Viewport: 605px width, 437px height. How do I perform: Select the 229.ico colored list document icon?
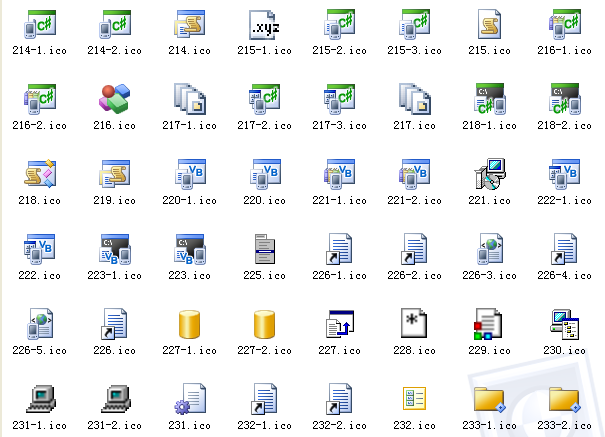[490, 324]
